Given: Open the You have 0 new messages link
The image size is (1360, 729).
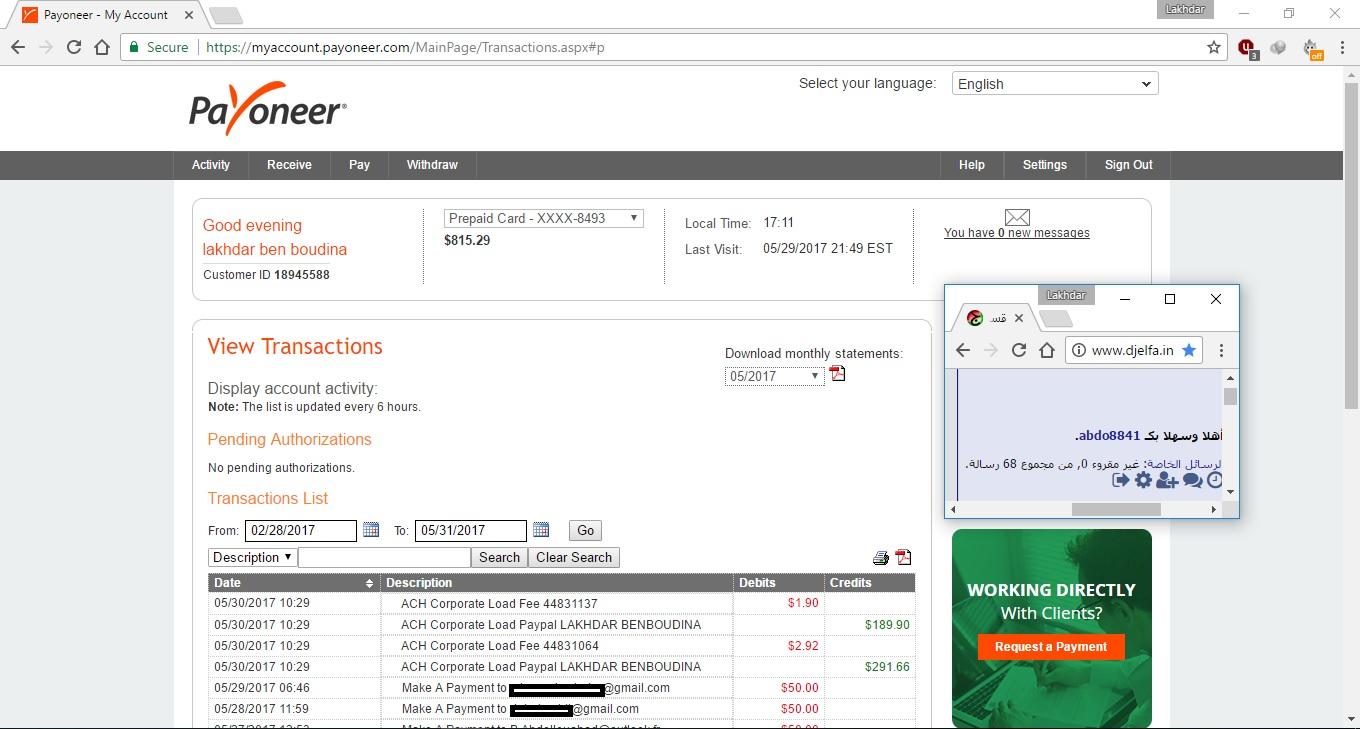Looking at the screenshot, I should 1017,233.
